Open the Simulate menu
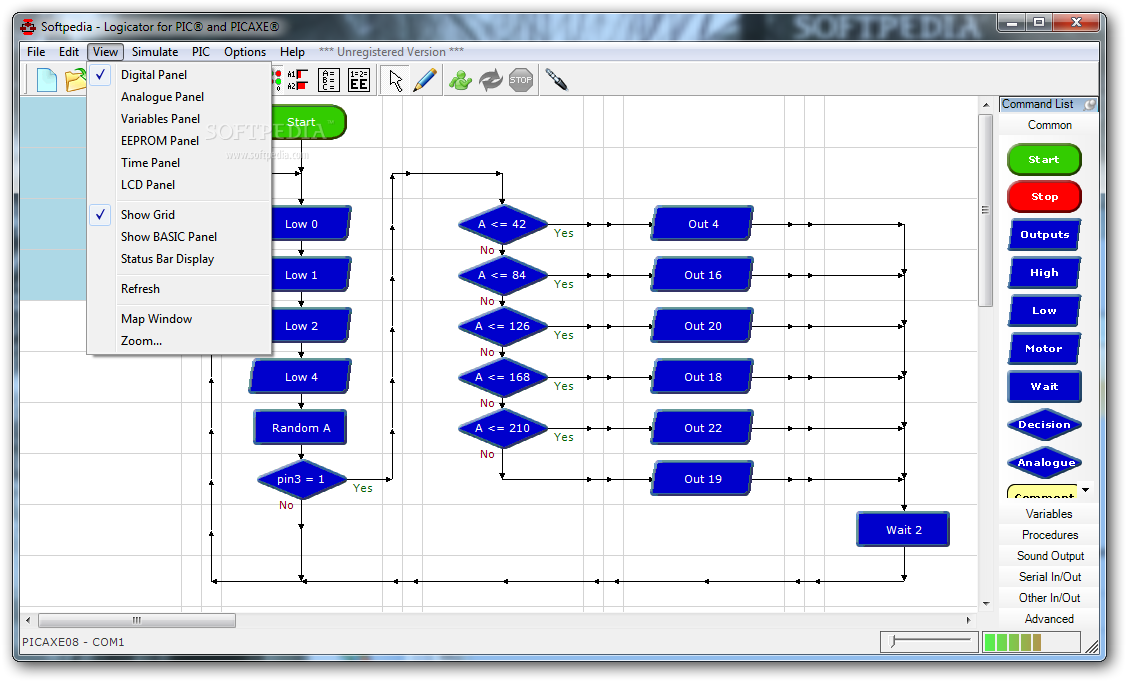The image size is (1127, 682). [x=155, y=52]
